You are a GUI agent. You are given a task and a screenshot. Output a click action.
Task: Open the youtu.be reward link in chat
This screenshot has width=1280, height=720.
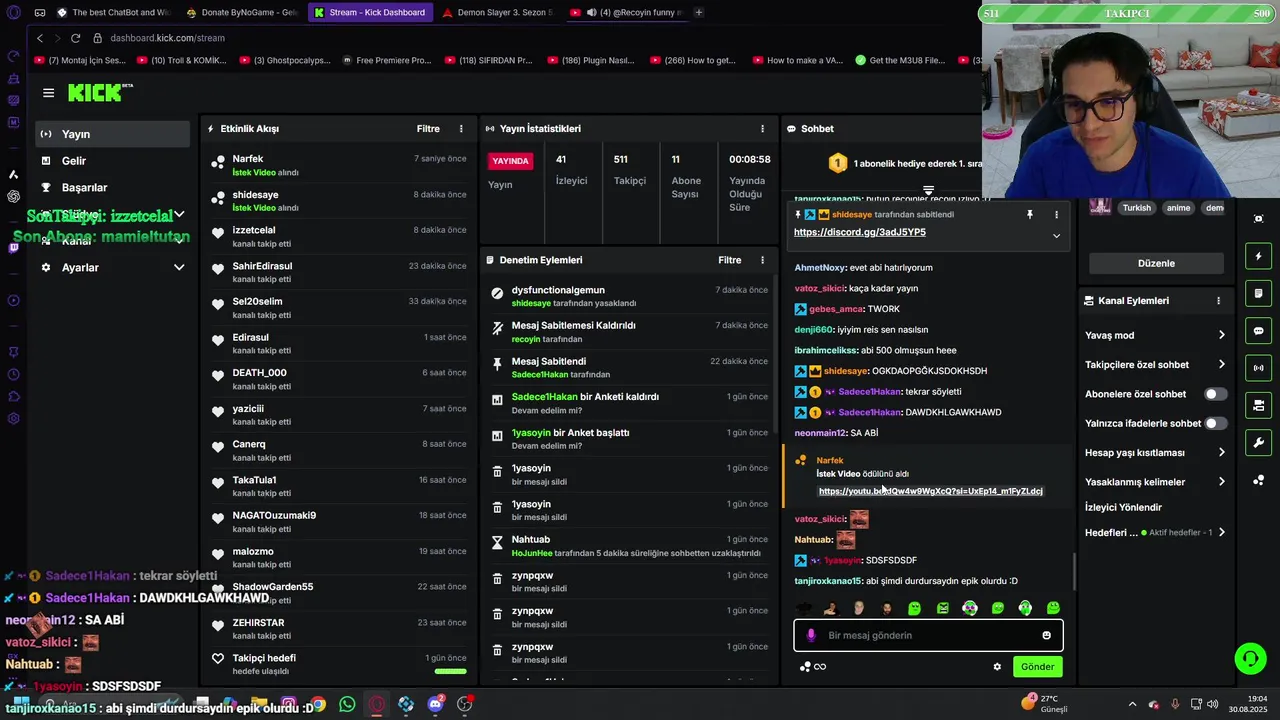(x=930, y=491)
